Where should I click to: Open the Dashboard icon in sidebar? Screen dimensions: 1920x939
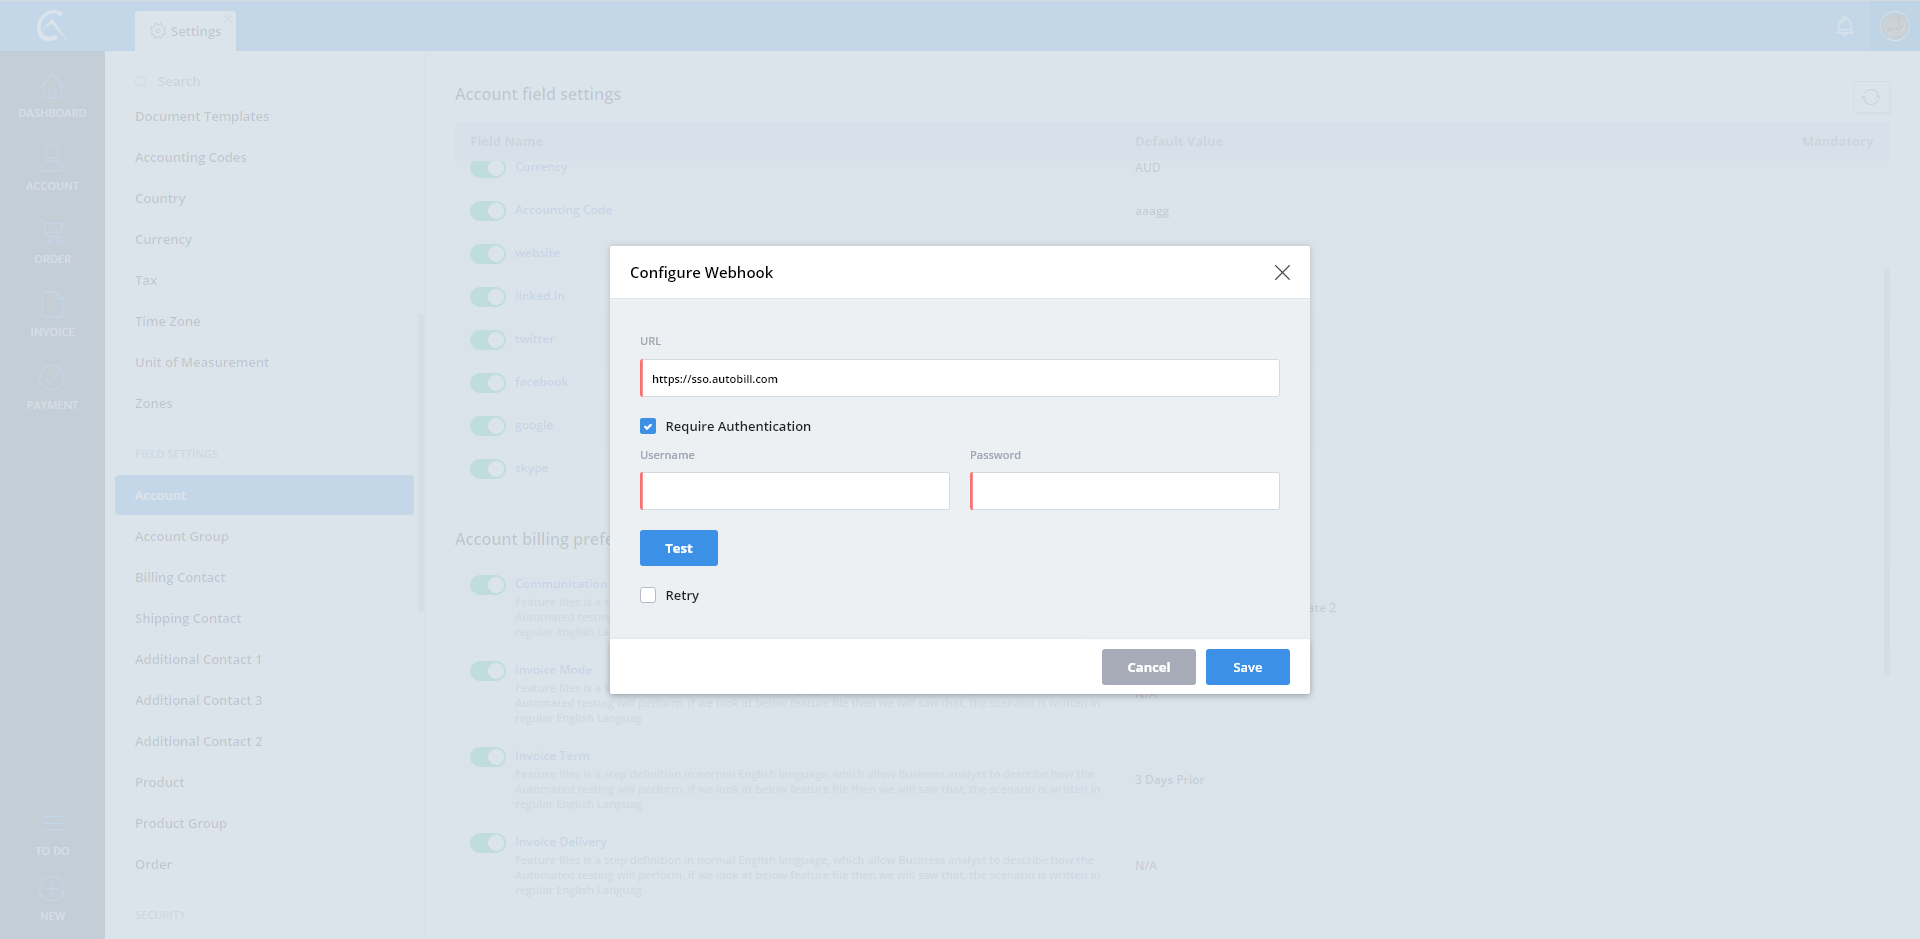pos(52,89)
